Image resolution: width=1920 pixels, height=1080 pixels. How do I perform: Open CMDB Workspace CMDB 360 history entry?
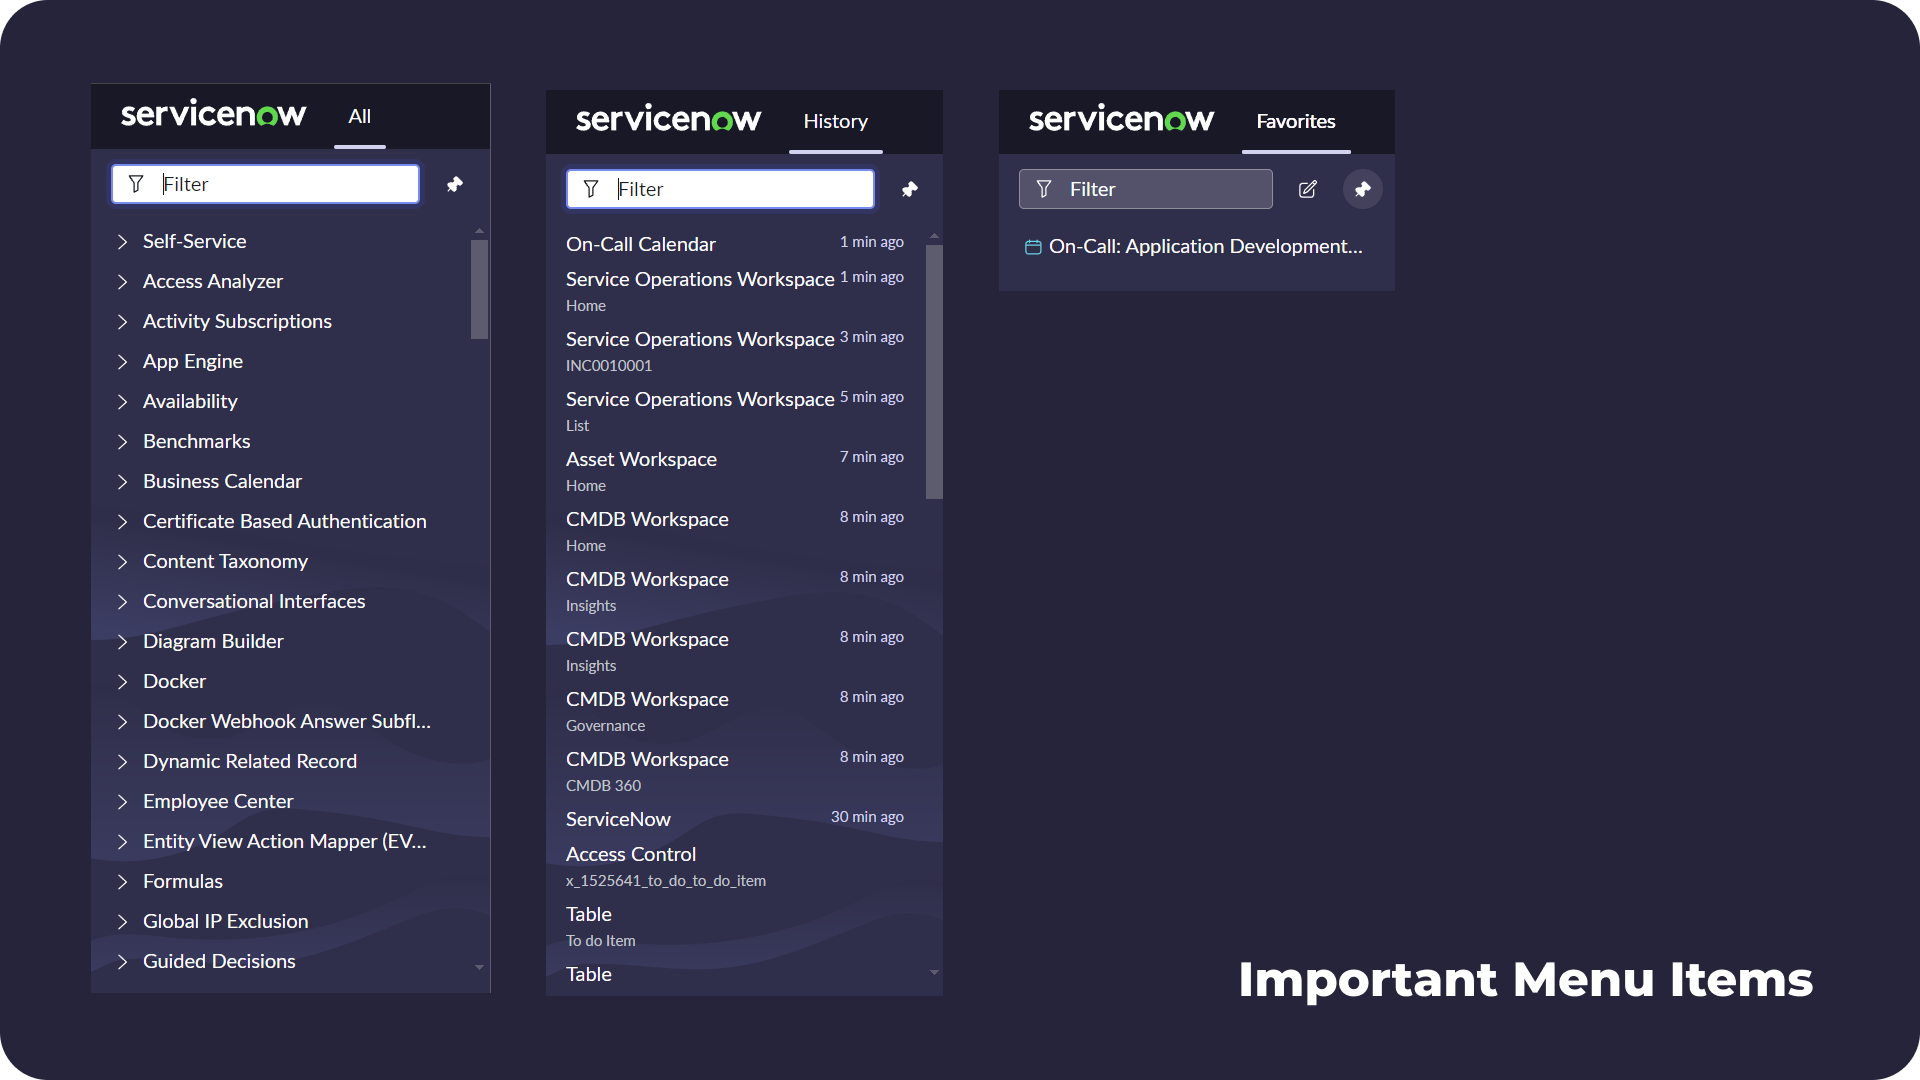point(735,771)
